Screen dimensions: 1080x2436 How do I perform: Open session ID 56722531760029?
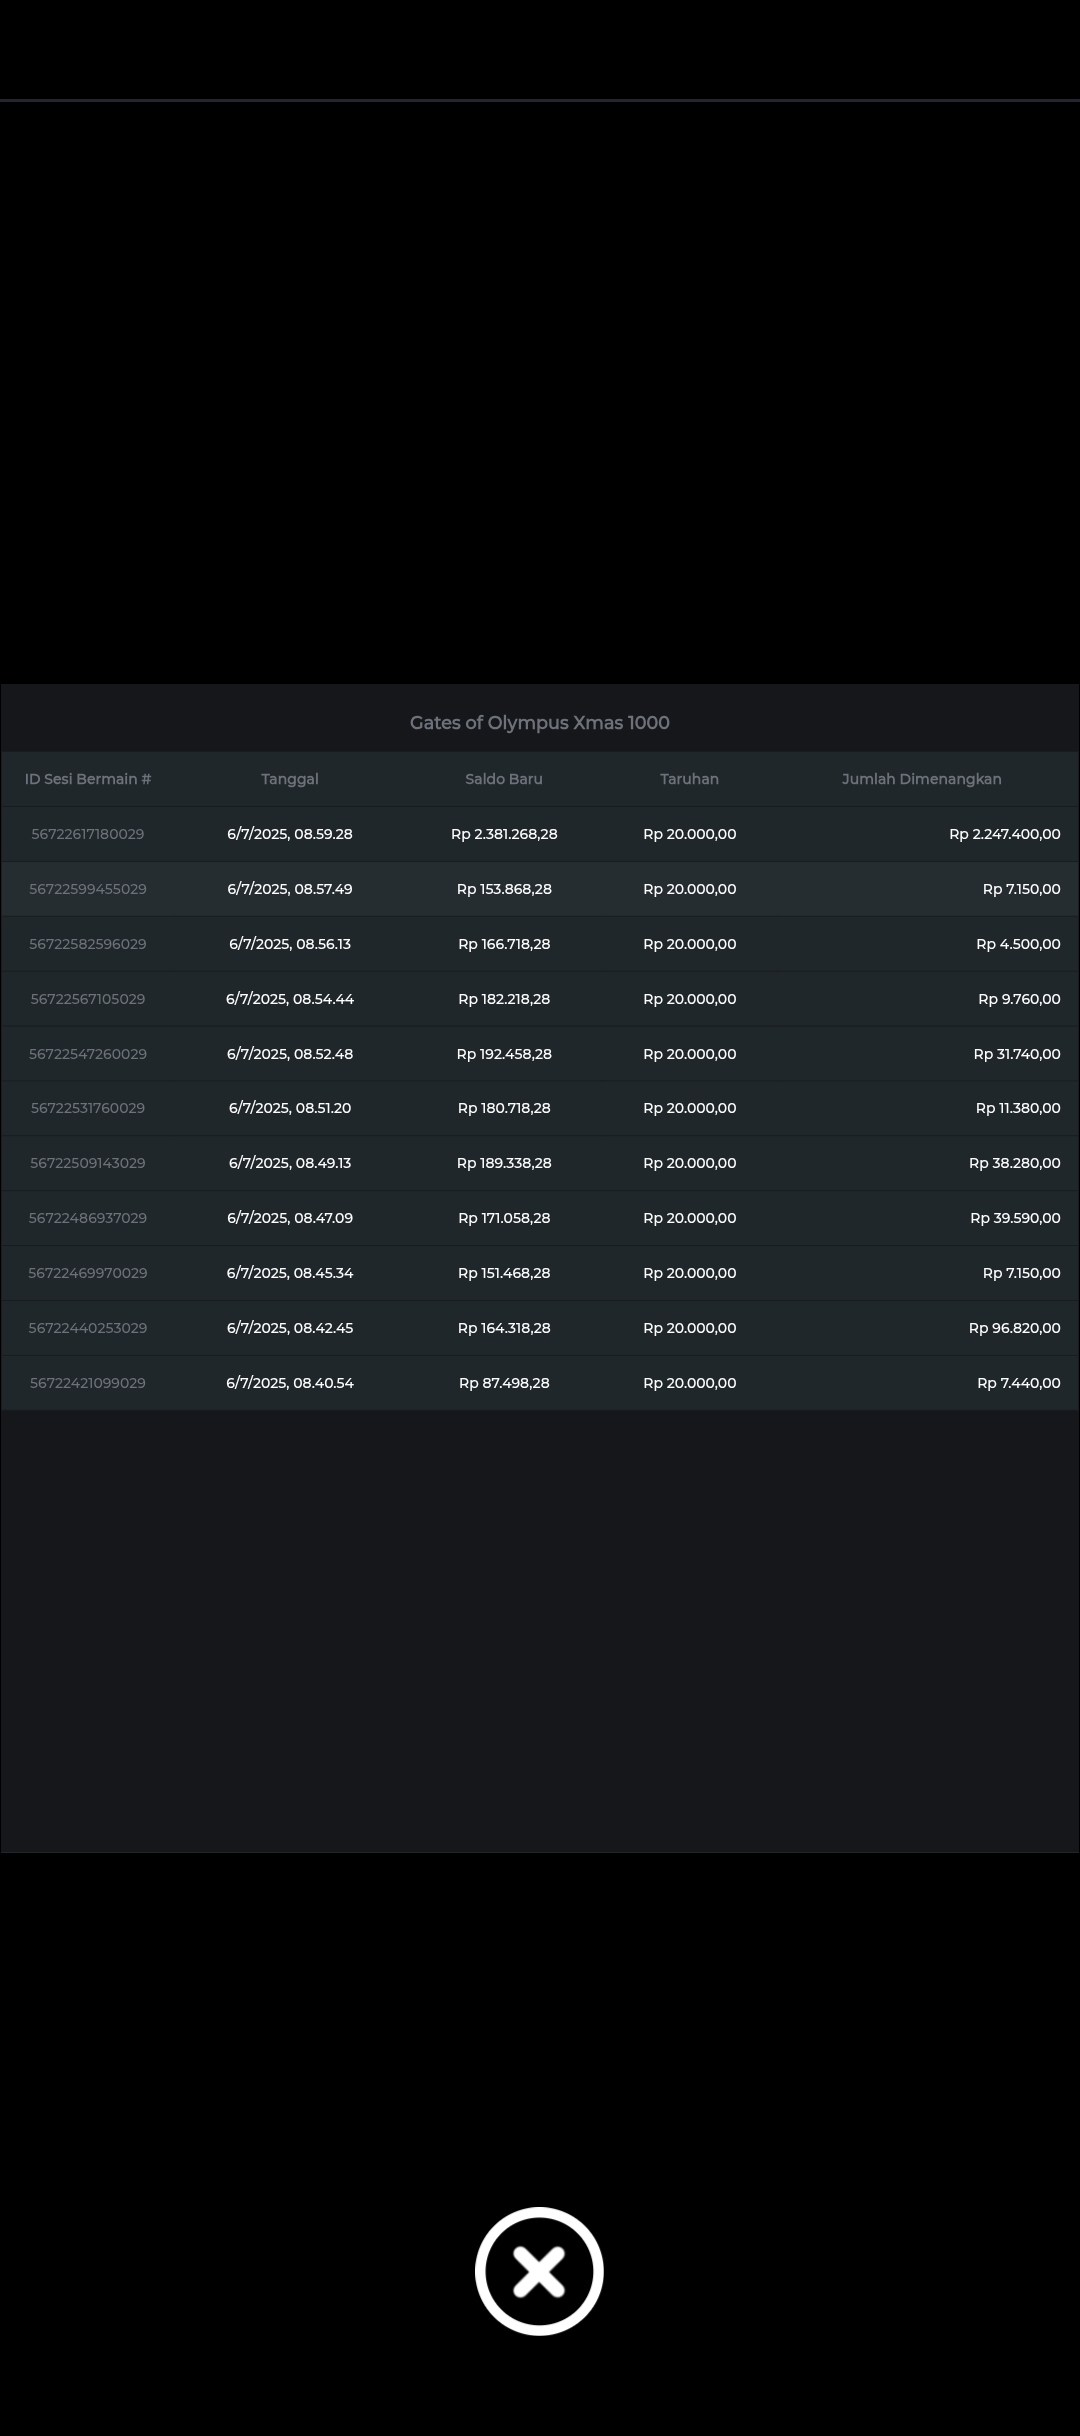point(88,1108)
